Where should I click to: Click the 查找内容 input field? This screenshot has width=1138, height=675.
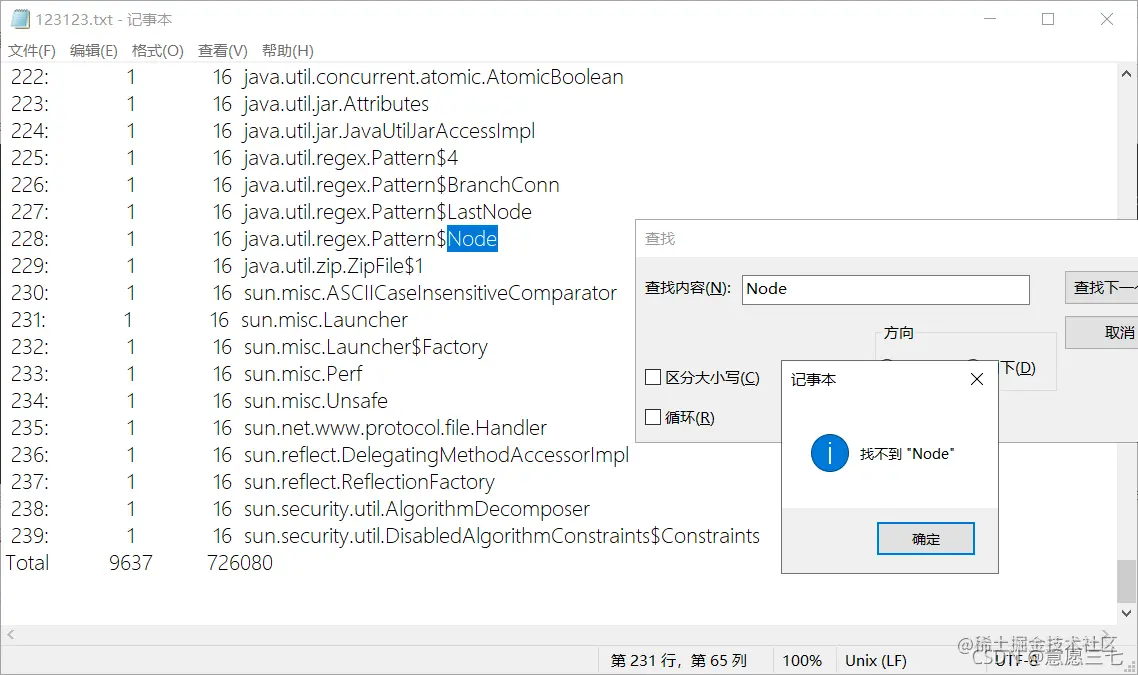(885, 289)
